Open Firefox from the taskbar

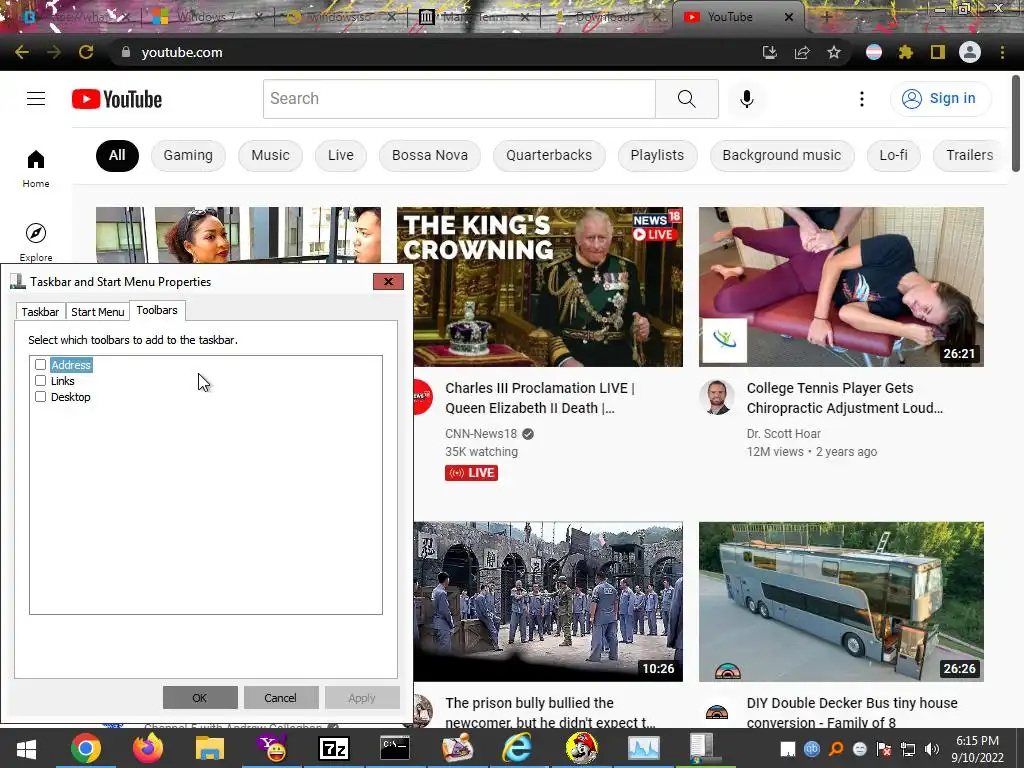tap(148, 748)
